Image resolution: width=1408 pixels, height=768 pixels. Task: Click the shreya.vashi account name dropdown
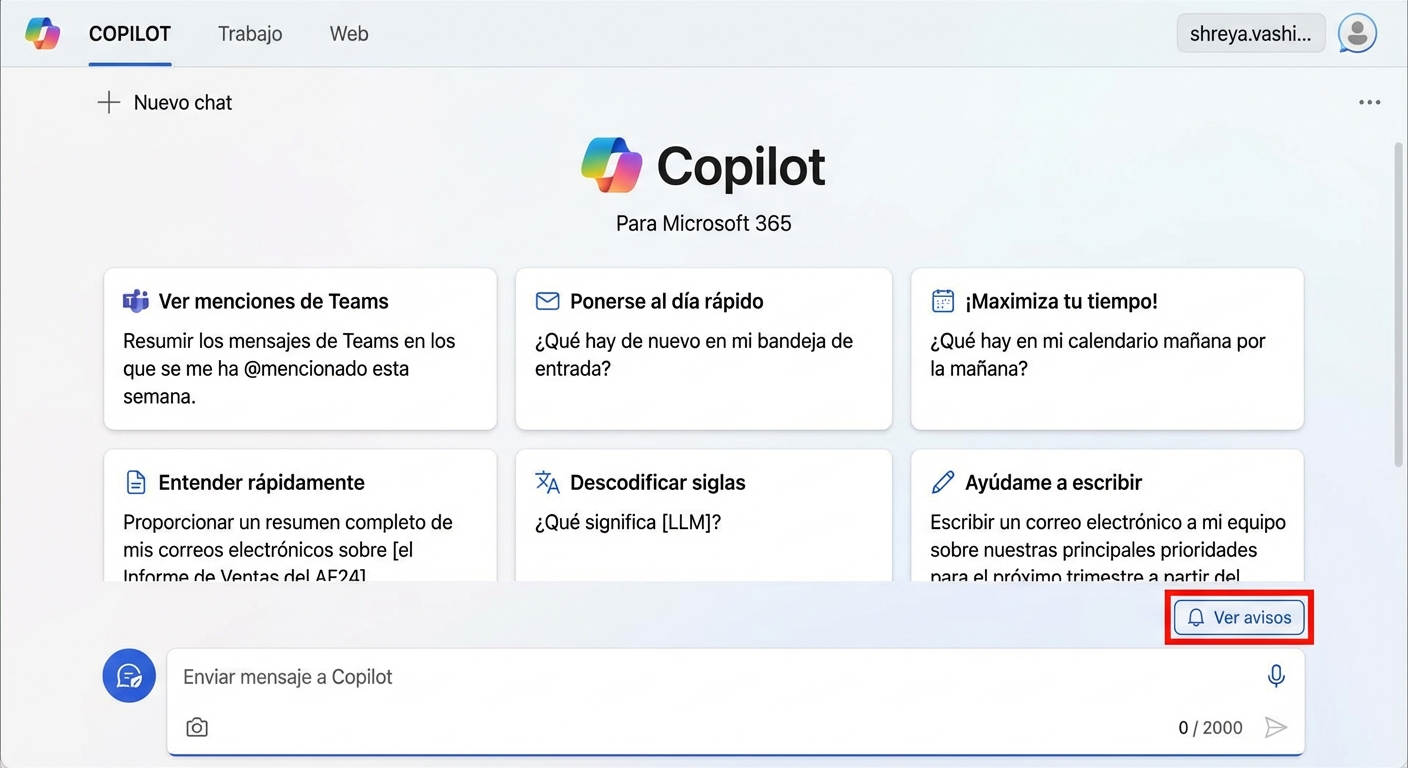tap(1250, 33)
